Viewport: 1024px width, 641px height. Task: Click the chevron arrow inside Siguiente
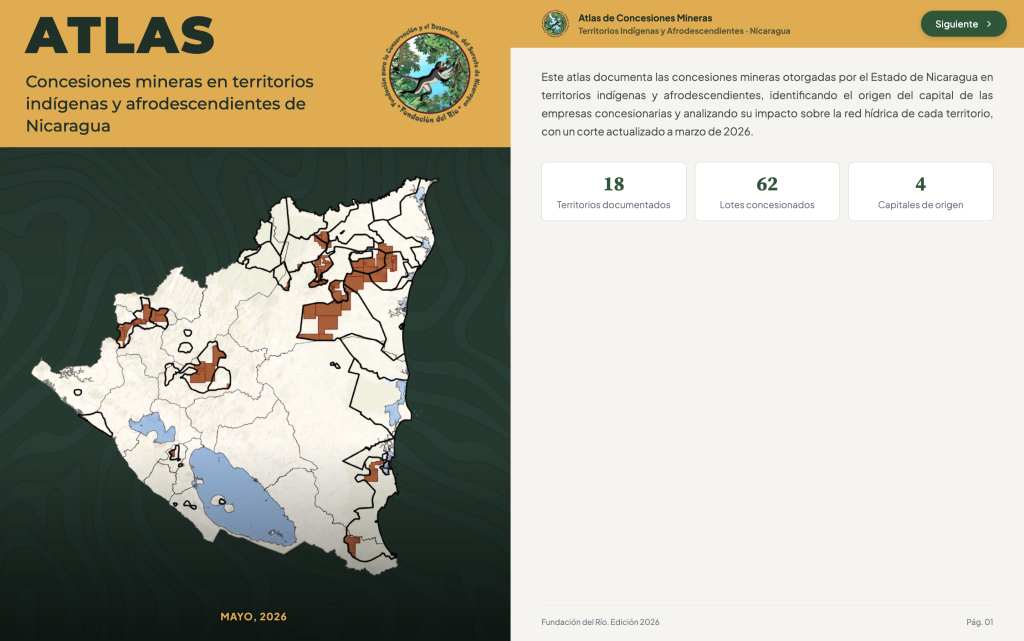coord(989,24)
